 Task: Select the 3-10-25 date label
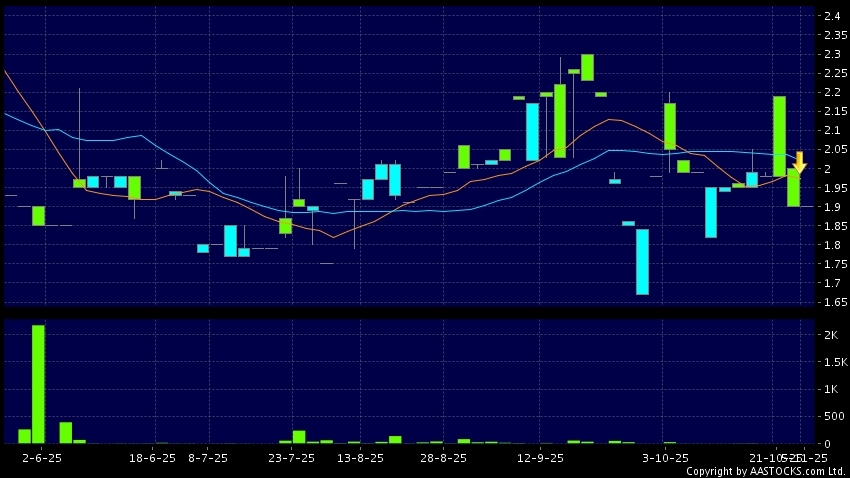(x=665, y=457)
